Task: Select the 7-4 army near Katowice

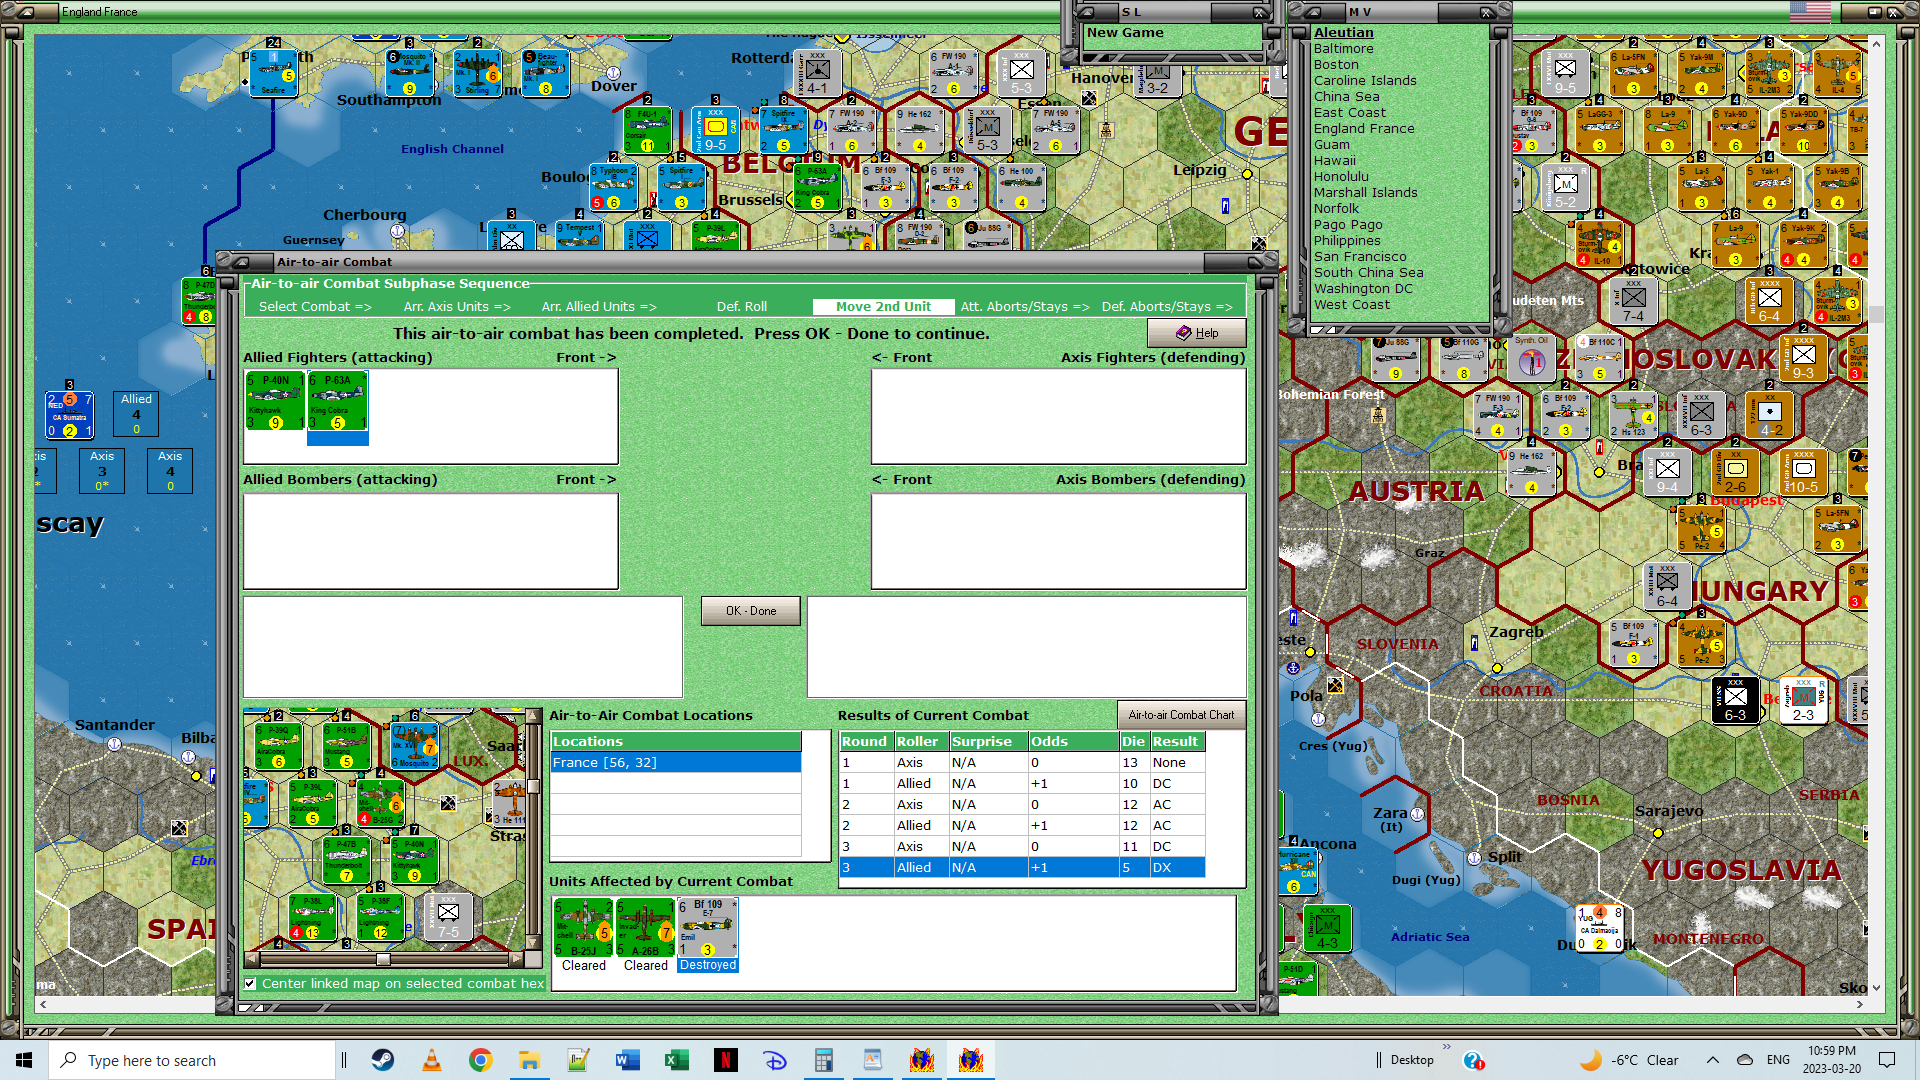Action: tap(1633, 301)
